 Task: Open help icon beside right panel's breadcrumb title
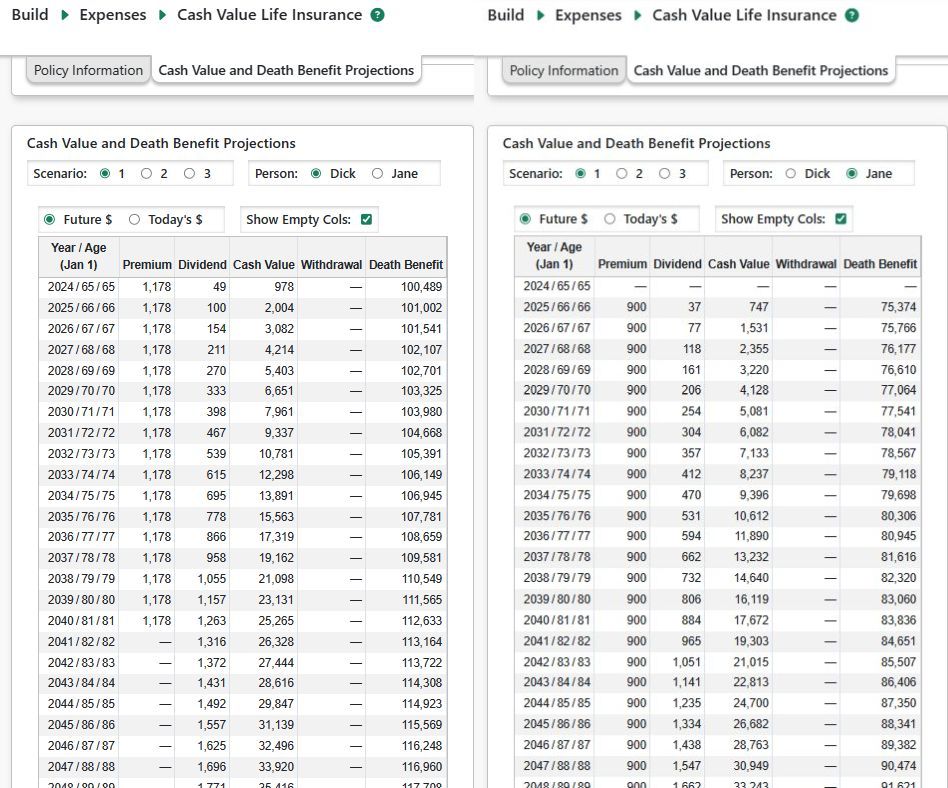[852, 16]
